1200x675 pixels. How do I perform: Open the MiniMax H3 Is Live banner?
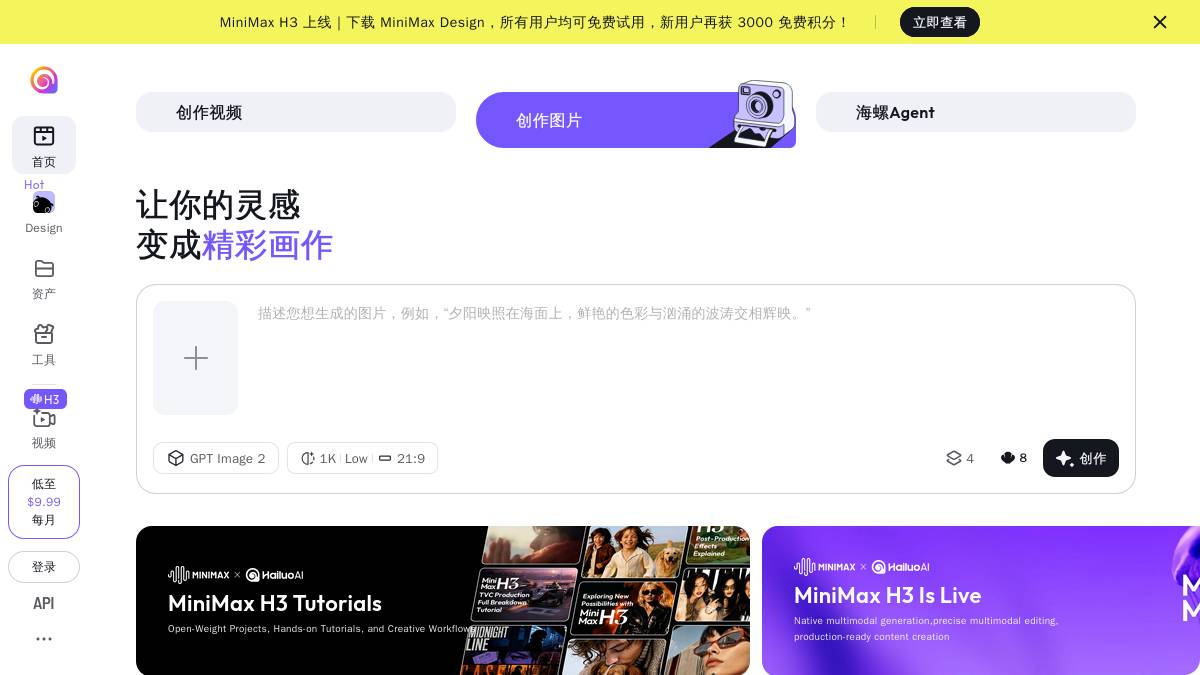point(981,600)
